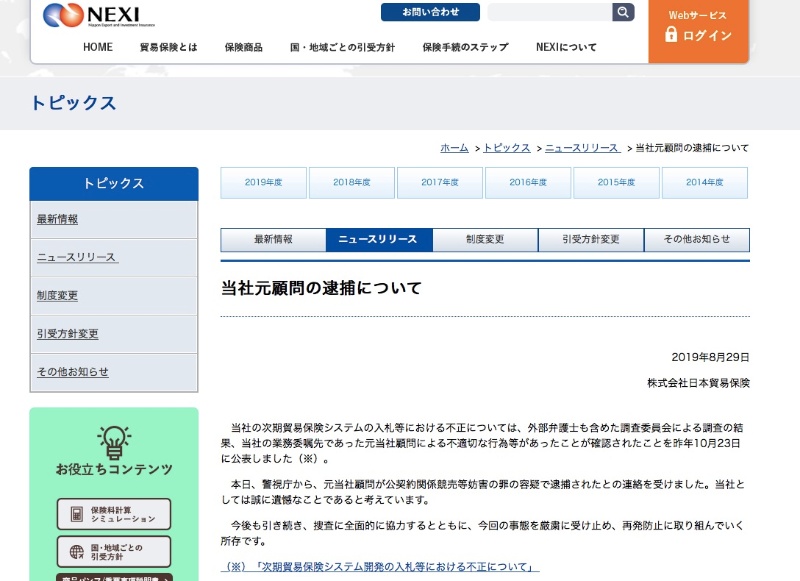Screen dimensions: 800x581
Task: Open the 貿易保険とは menu
Action: click(x=168, y=47)
